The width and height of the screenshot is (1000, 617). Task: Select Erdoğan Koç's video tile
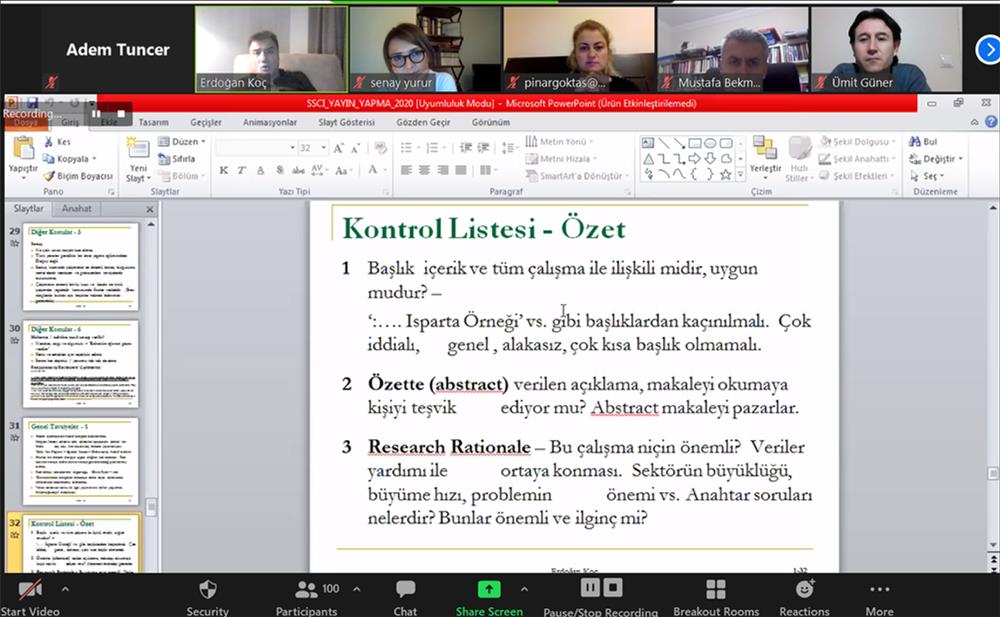[x=271, y=49]
